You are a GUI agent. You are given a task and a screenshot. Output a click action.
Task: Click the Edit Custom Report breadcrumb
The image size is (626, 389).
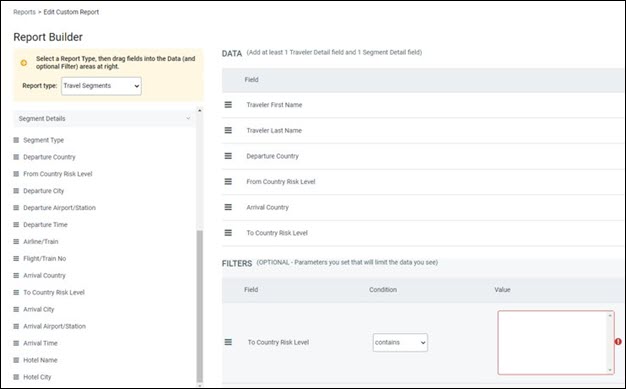pos(71,12)
